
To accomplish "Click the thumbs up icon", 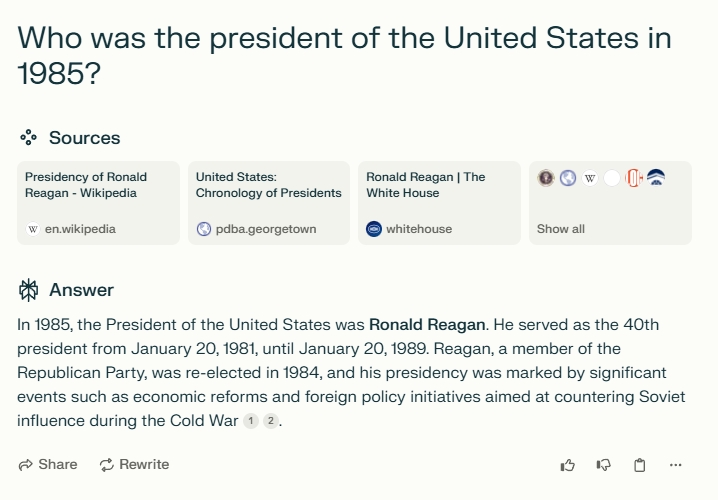I will click(x=568, y=465).
